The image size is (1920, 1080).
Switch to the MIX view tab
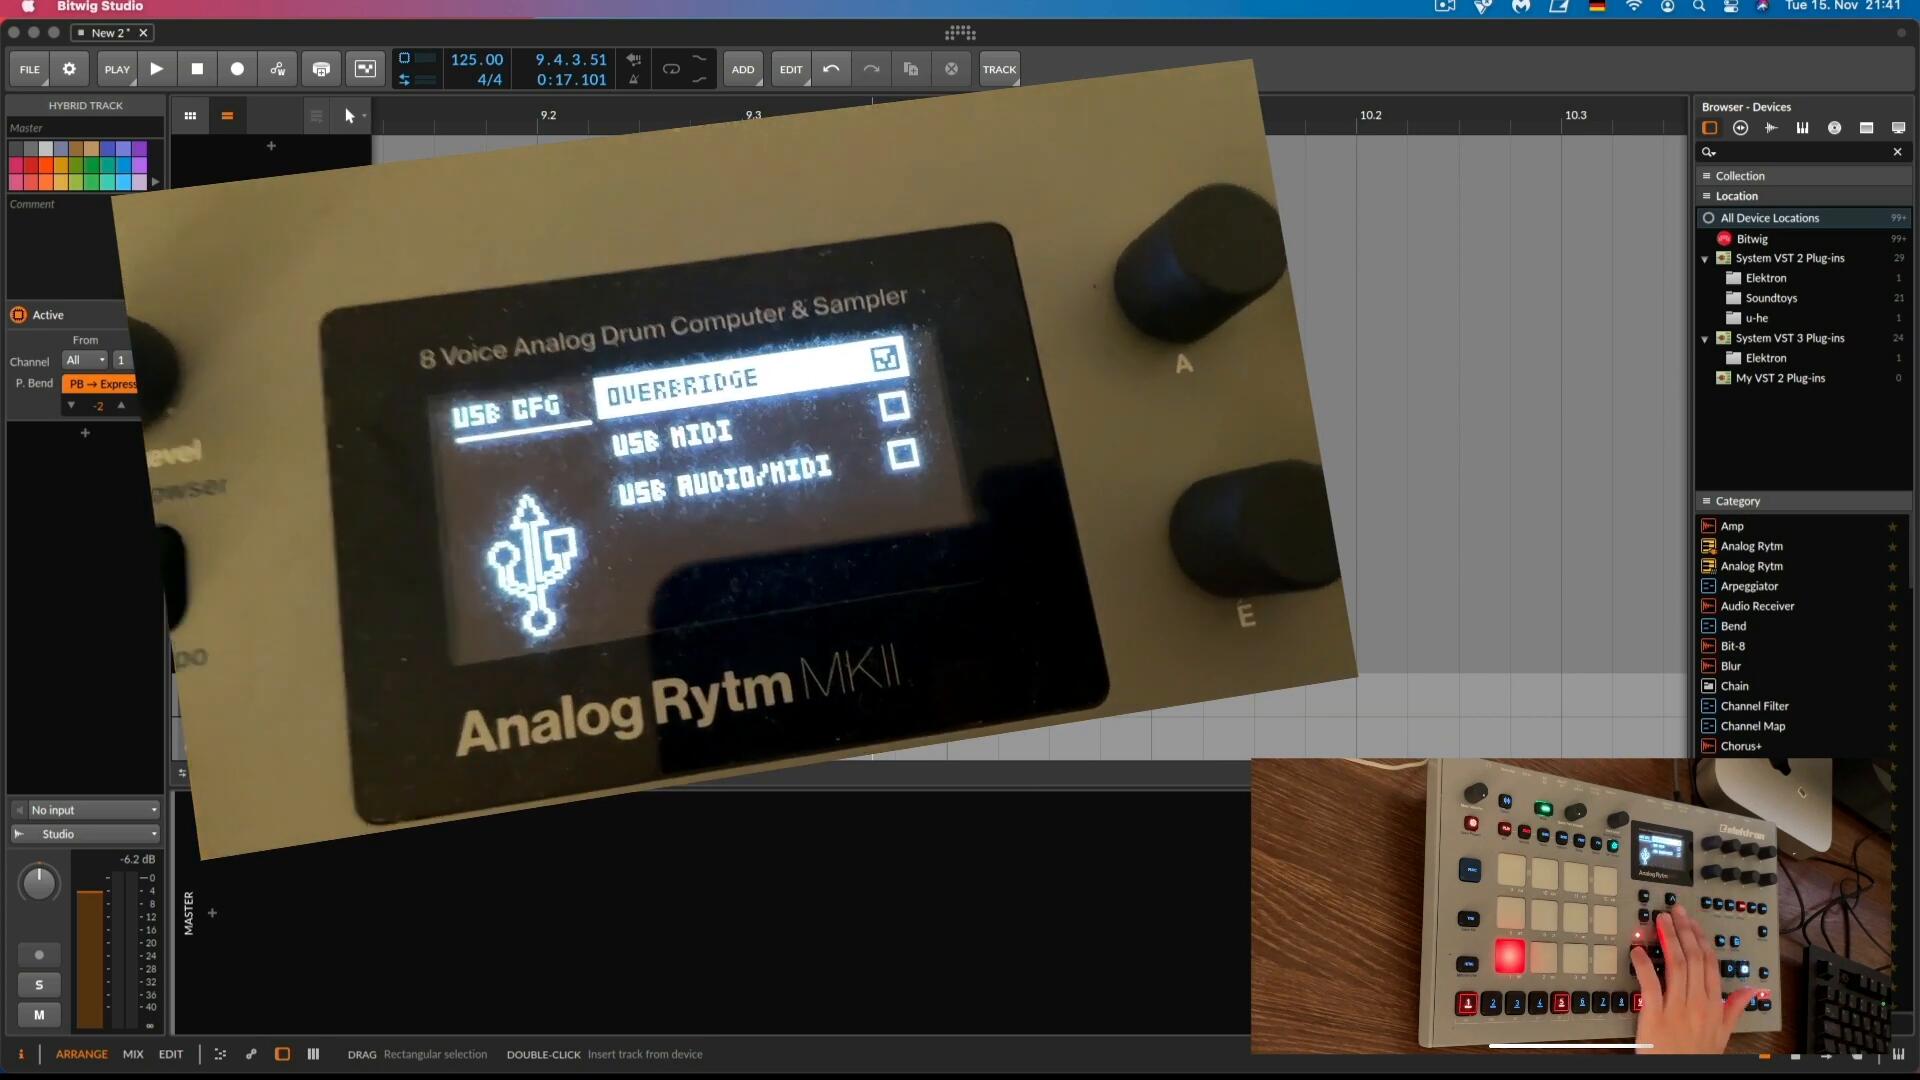click(x=133, y=1054)
